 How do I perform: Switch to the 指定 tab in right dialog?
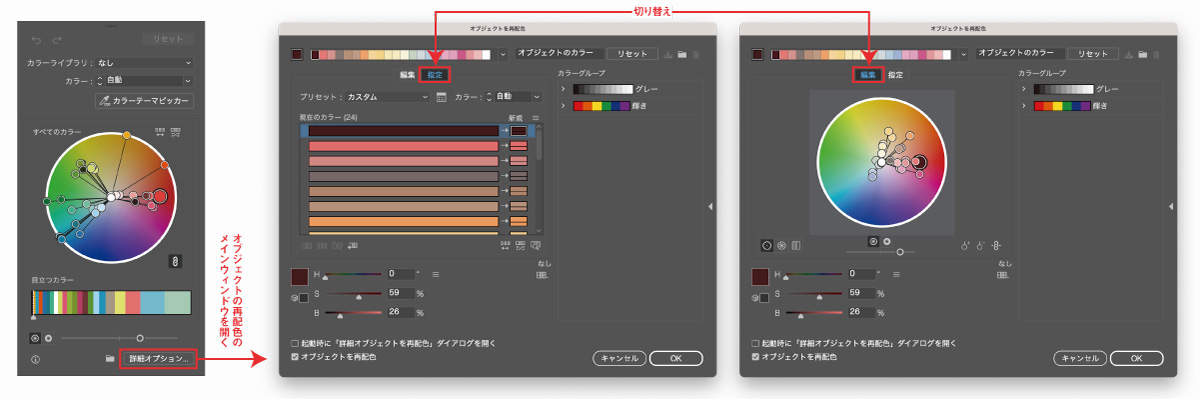tap(896, 75)
